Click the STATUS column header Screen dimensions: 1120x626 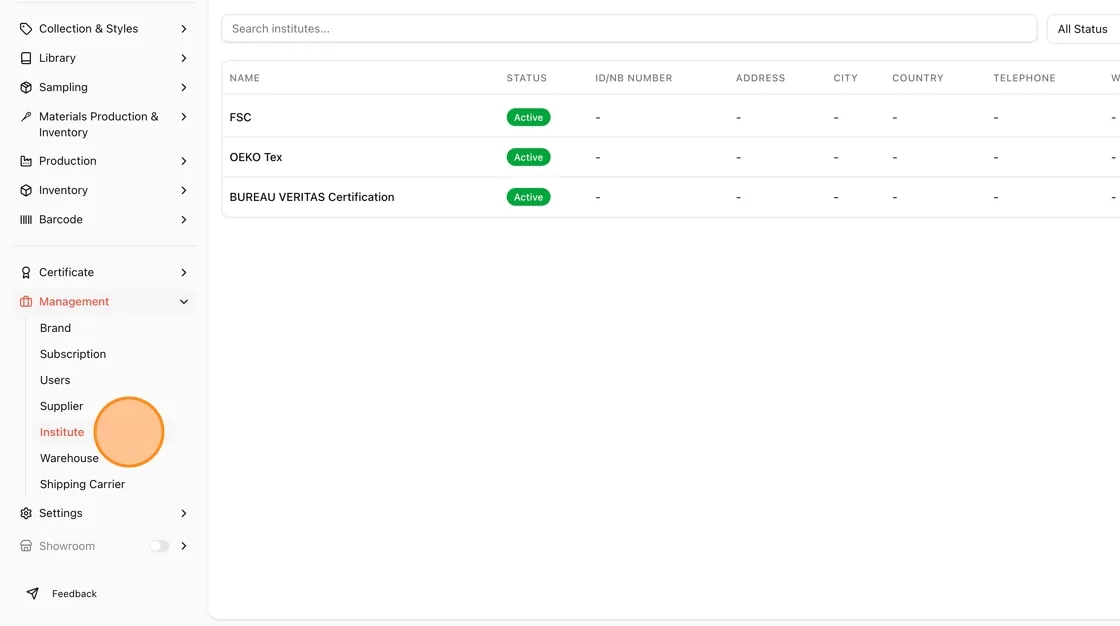(x=526, y=78)
